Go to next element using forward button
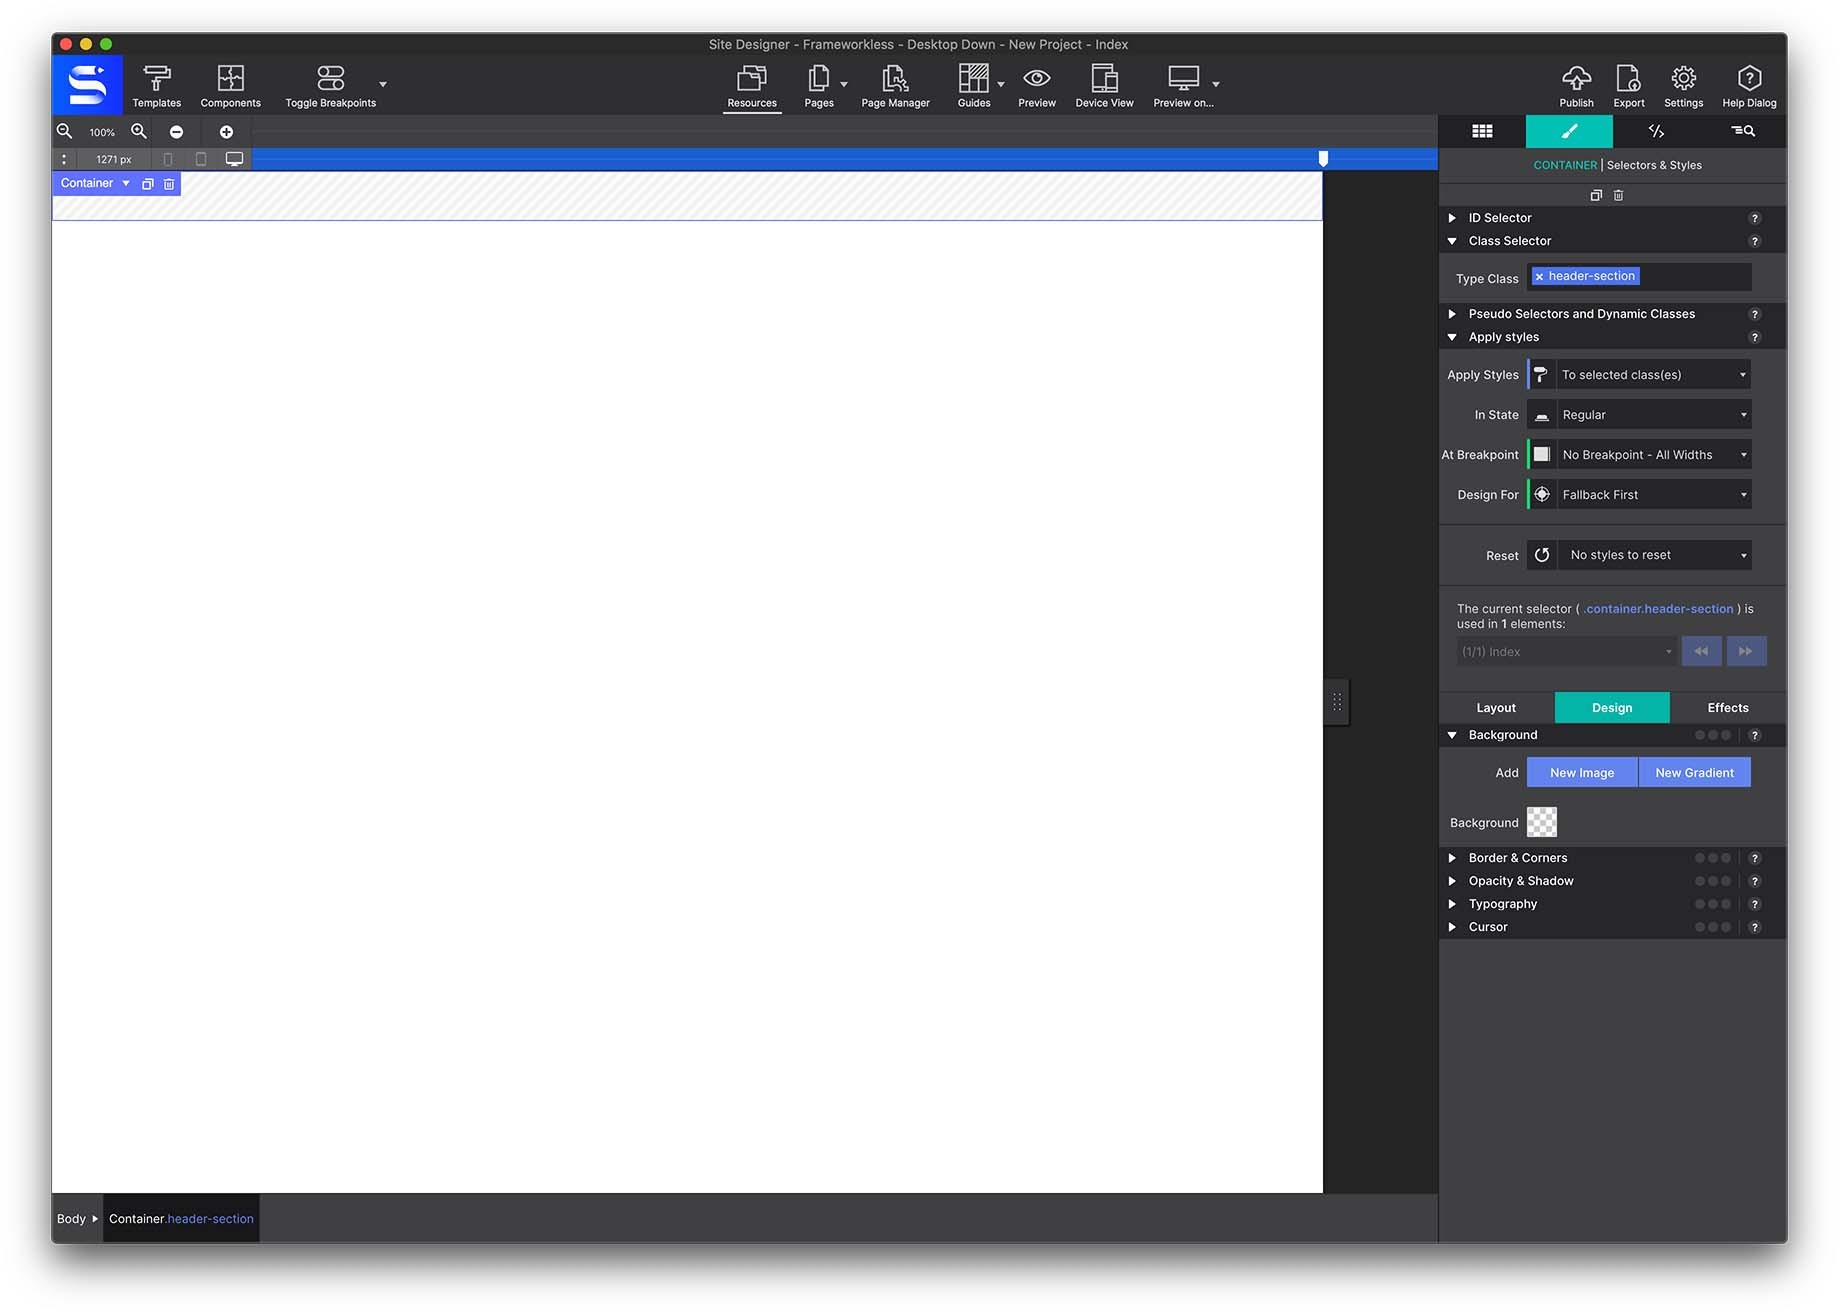Viewport: 1840px width, 1312px height. tap(1746, 652)
